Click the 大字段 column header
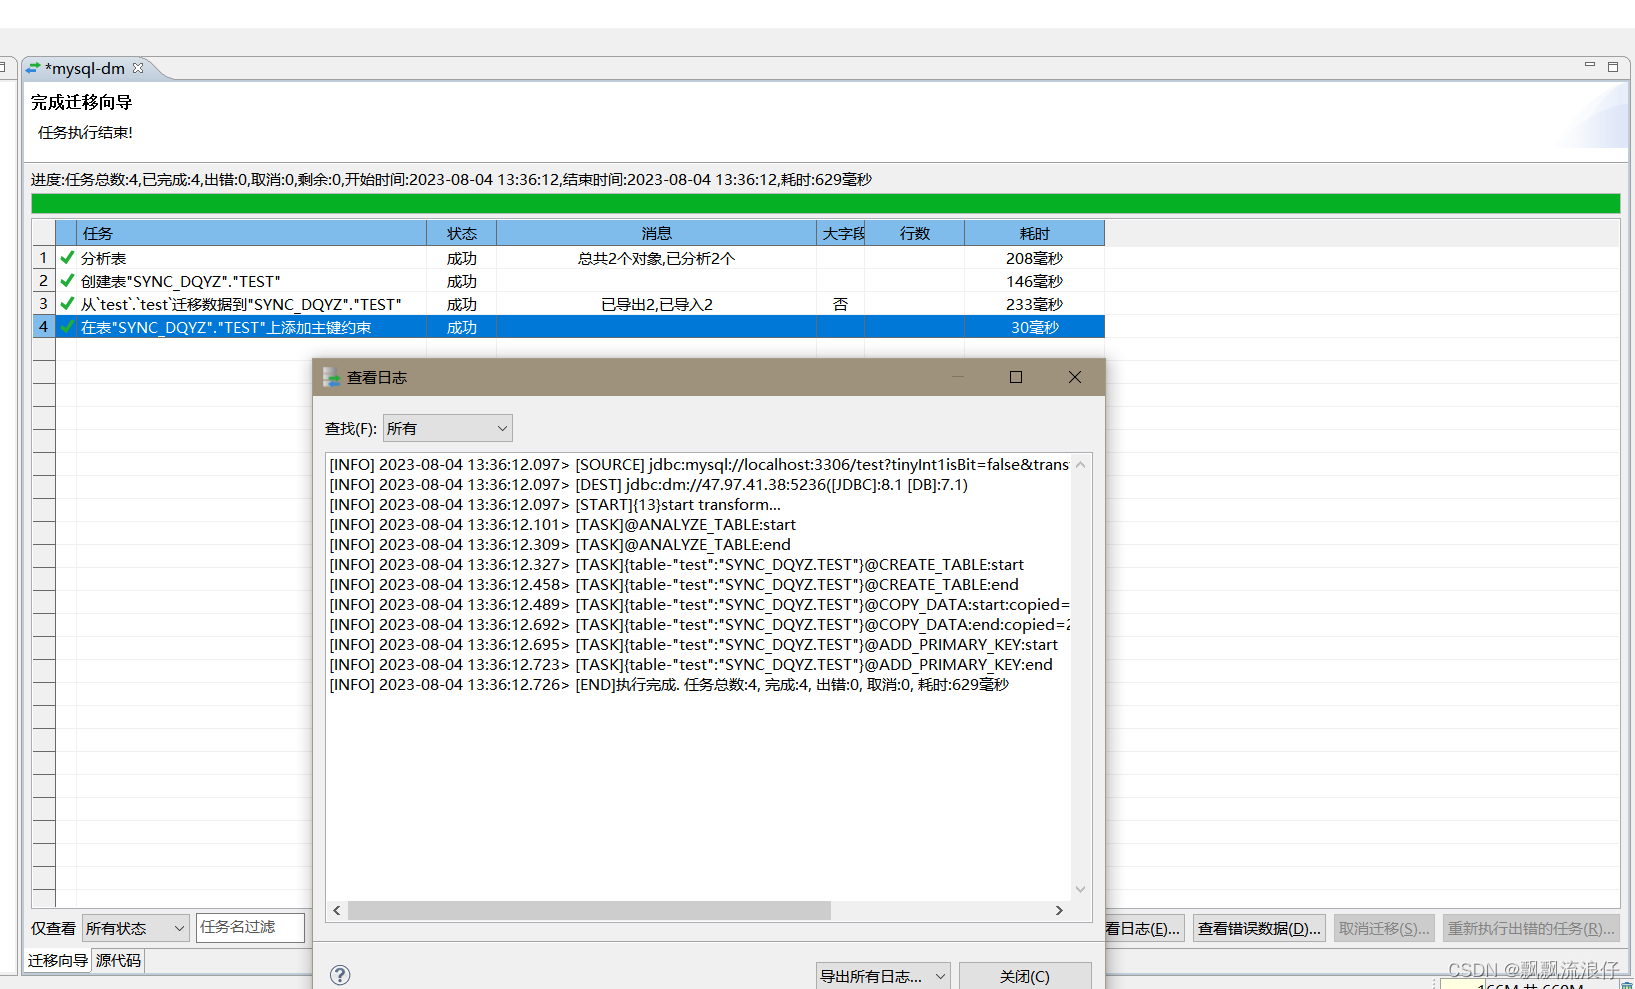 tap(841, 233)
